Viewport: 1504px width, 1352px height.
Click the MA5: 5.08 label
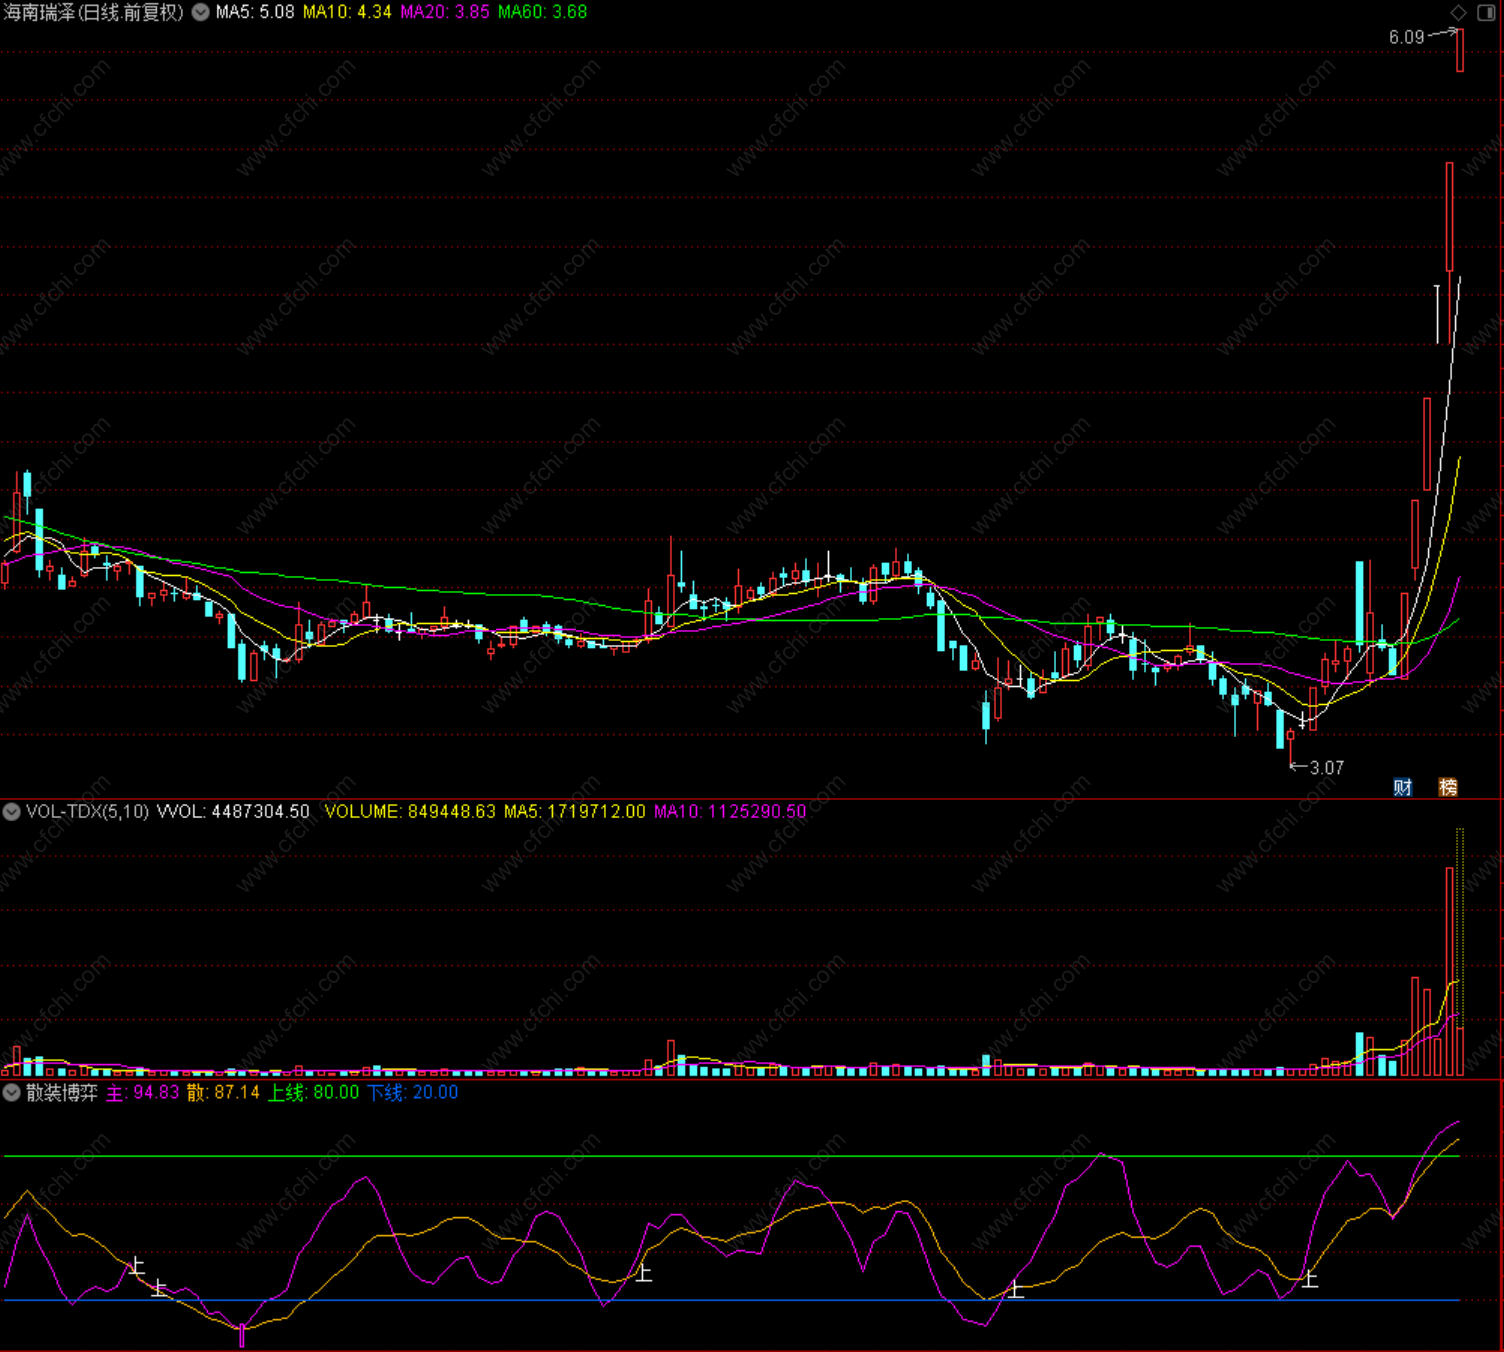coord(255,12)
